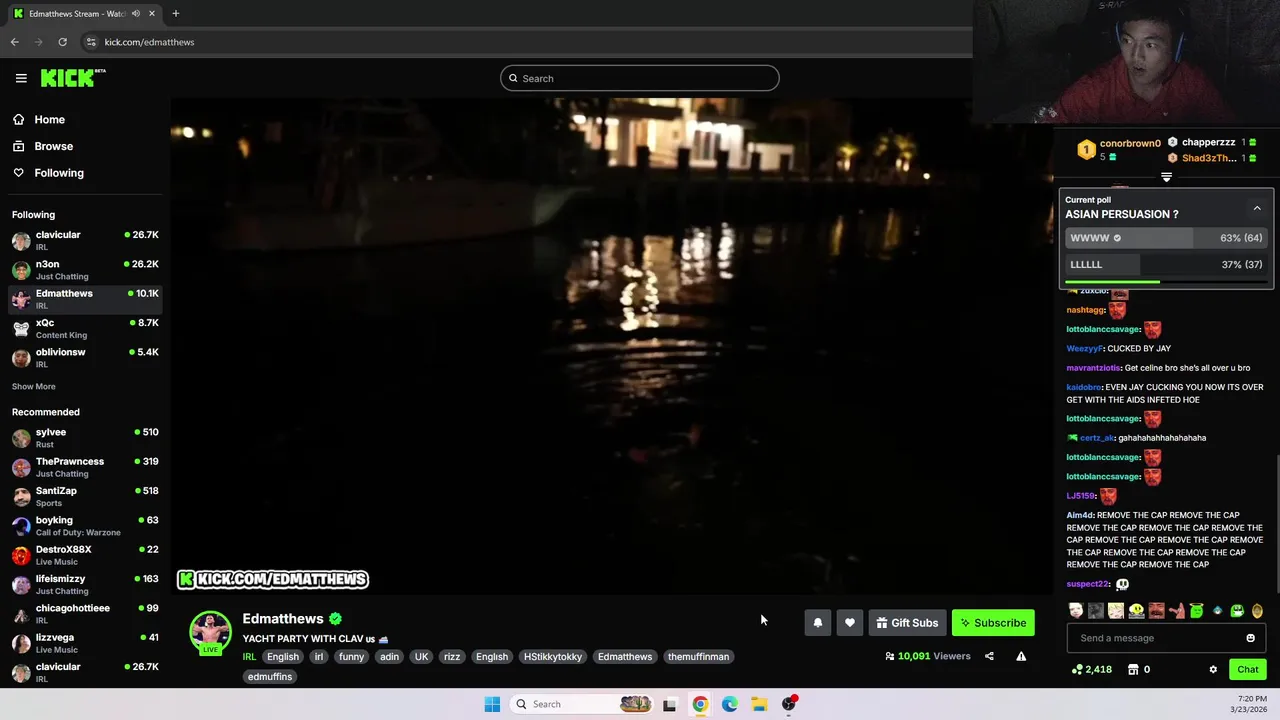Open Microsoft Edge from the taskbar

[730, 704]
